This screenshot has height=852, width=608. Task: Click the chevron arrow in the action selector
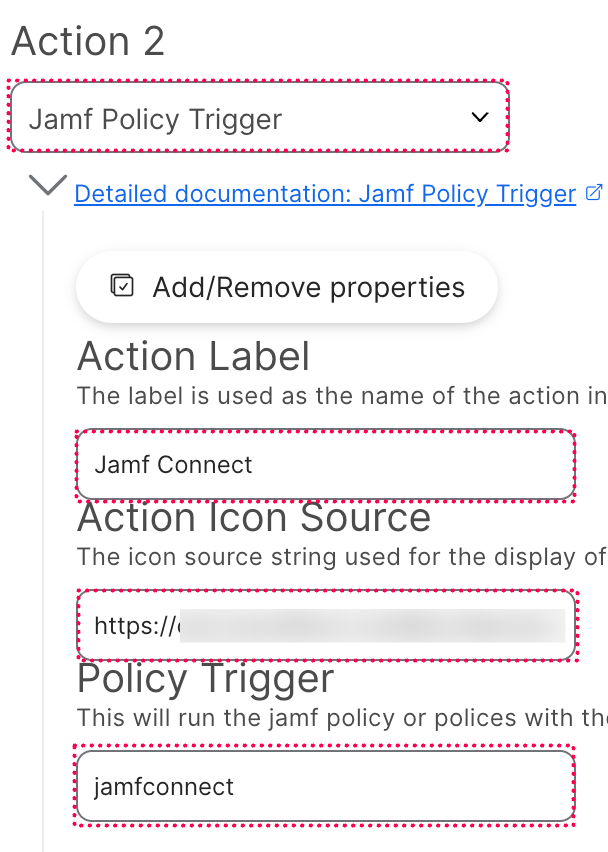[x=480, y=118]
